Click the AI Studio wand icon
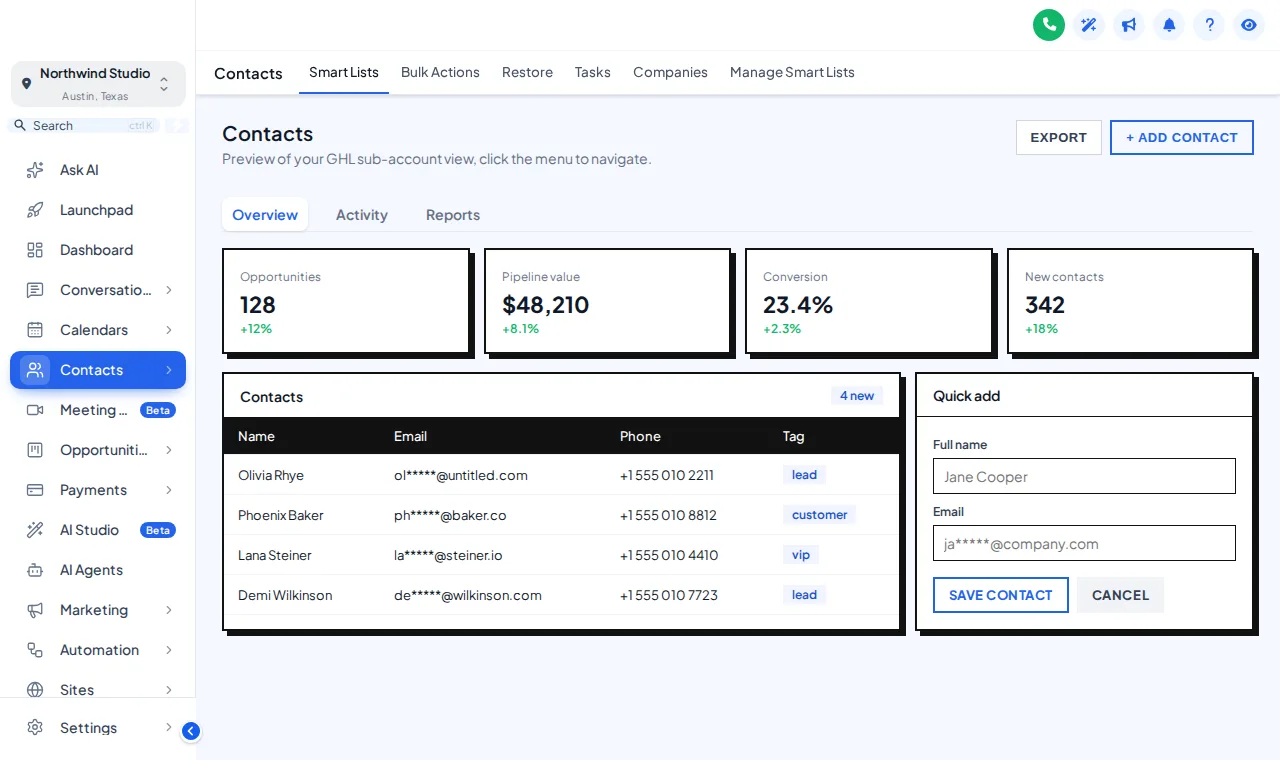This screenshot has height=760, width=1280. tap(35, 530)
